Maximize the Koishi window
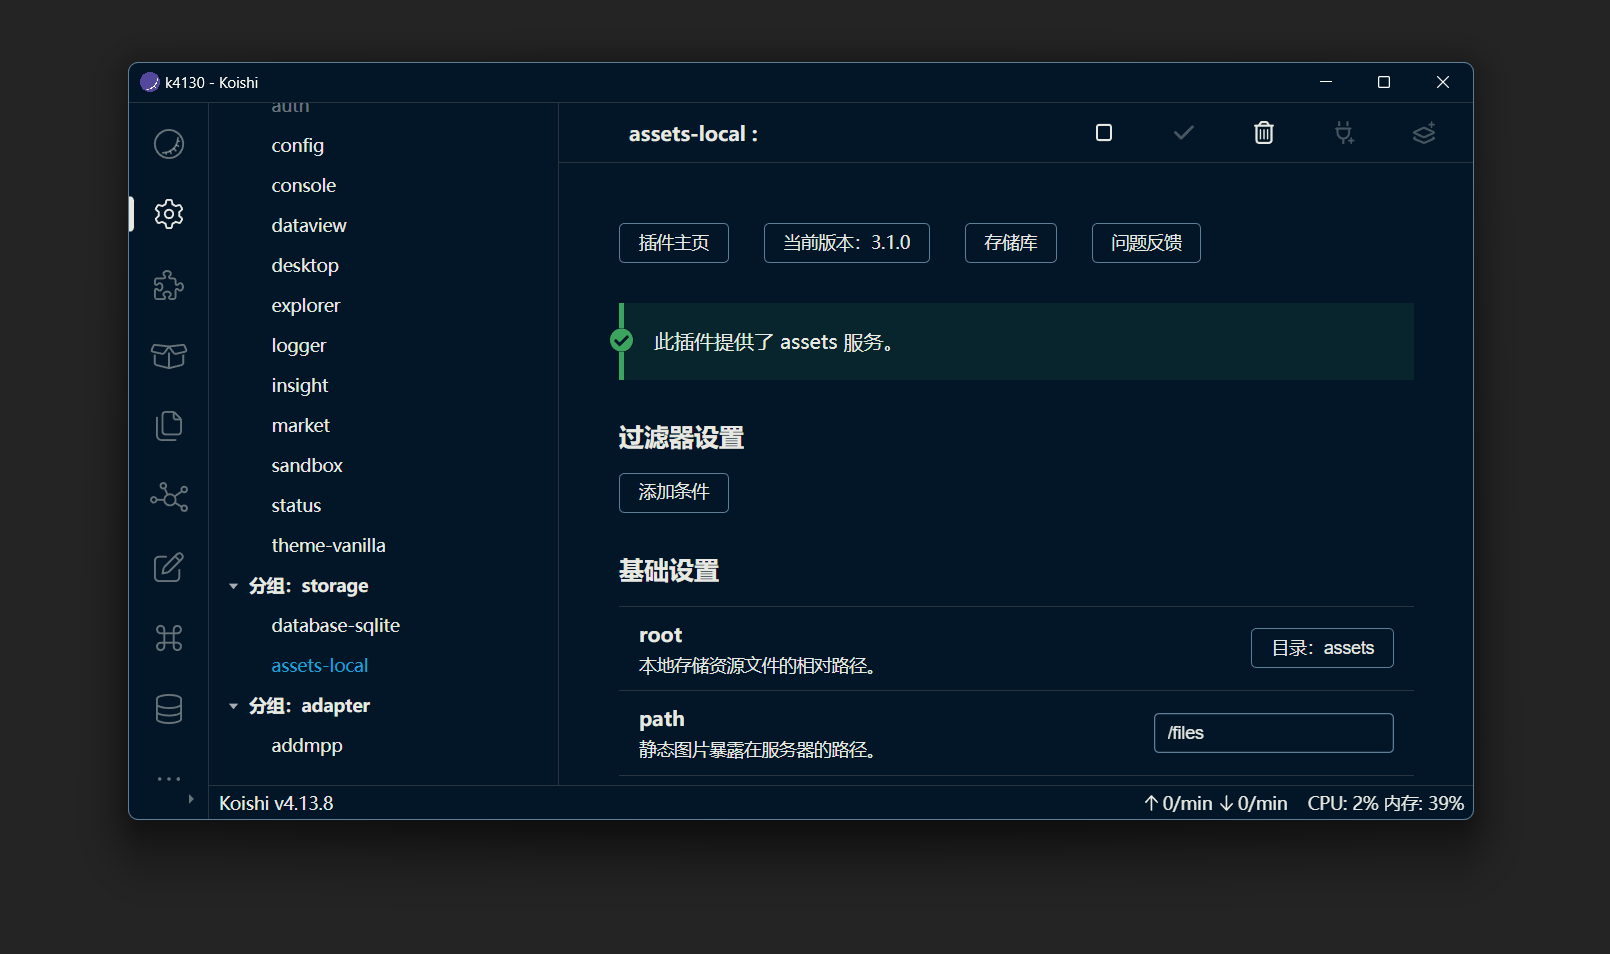 [x=1384, y=82]
